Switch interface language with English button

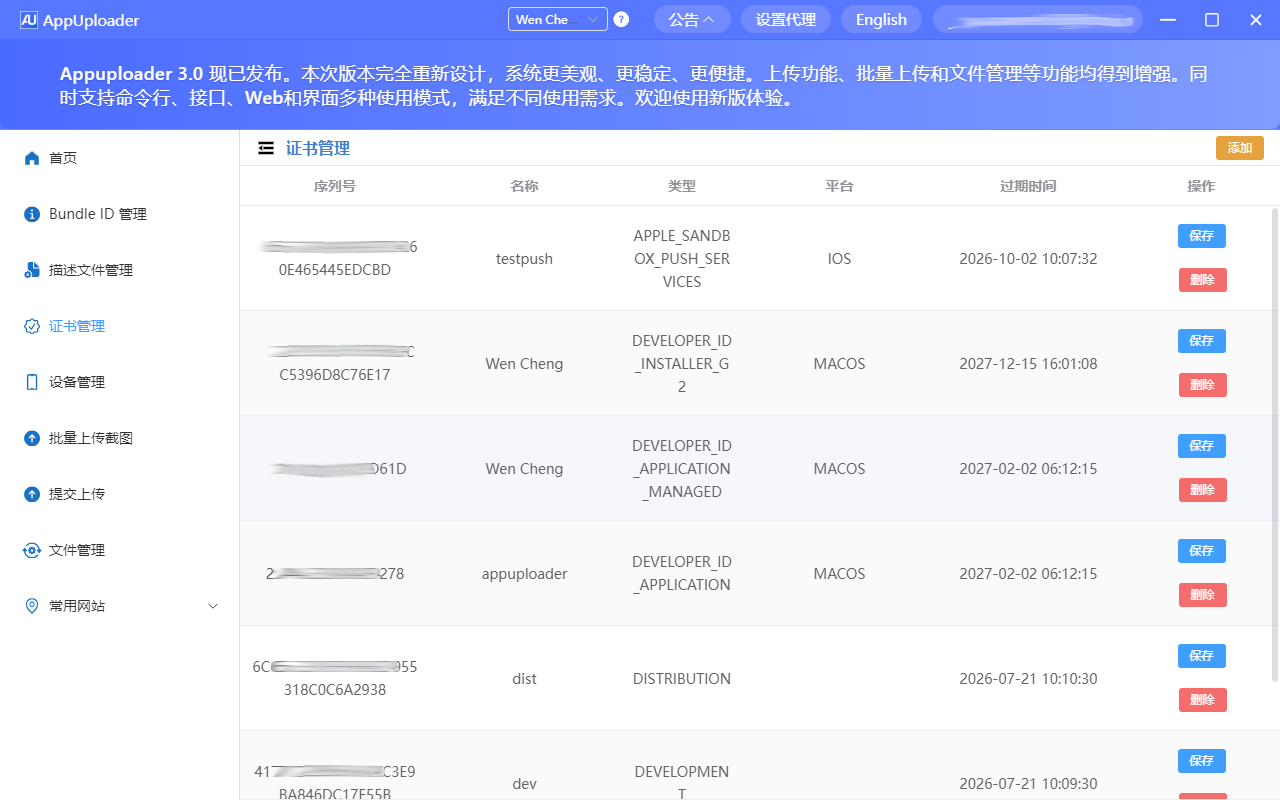(881, 18)
